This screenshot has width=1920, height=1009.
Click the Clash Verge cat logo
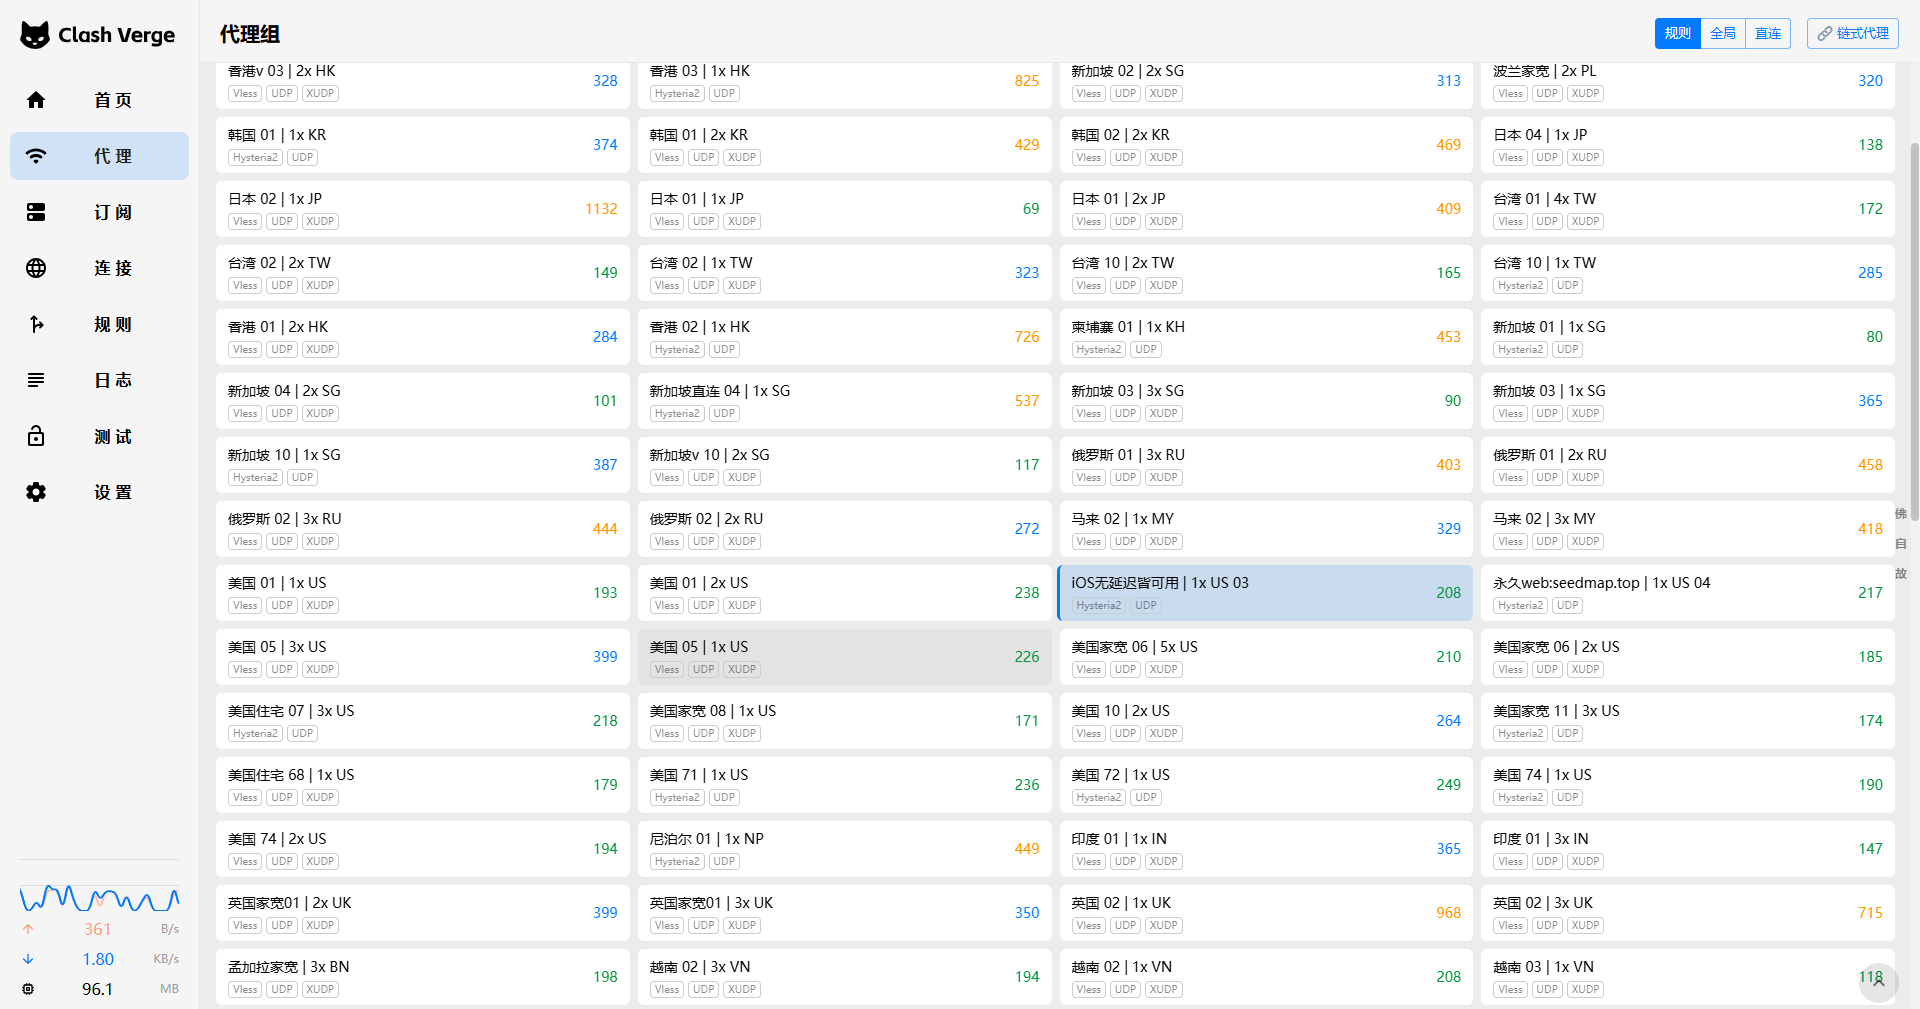pos(35,35)
